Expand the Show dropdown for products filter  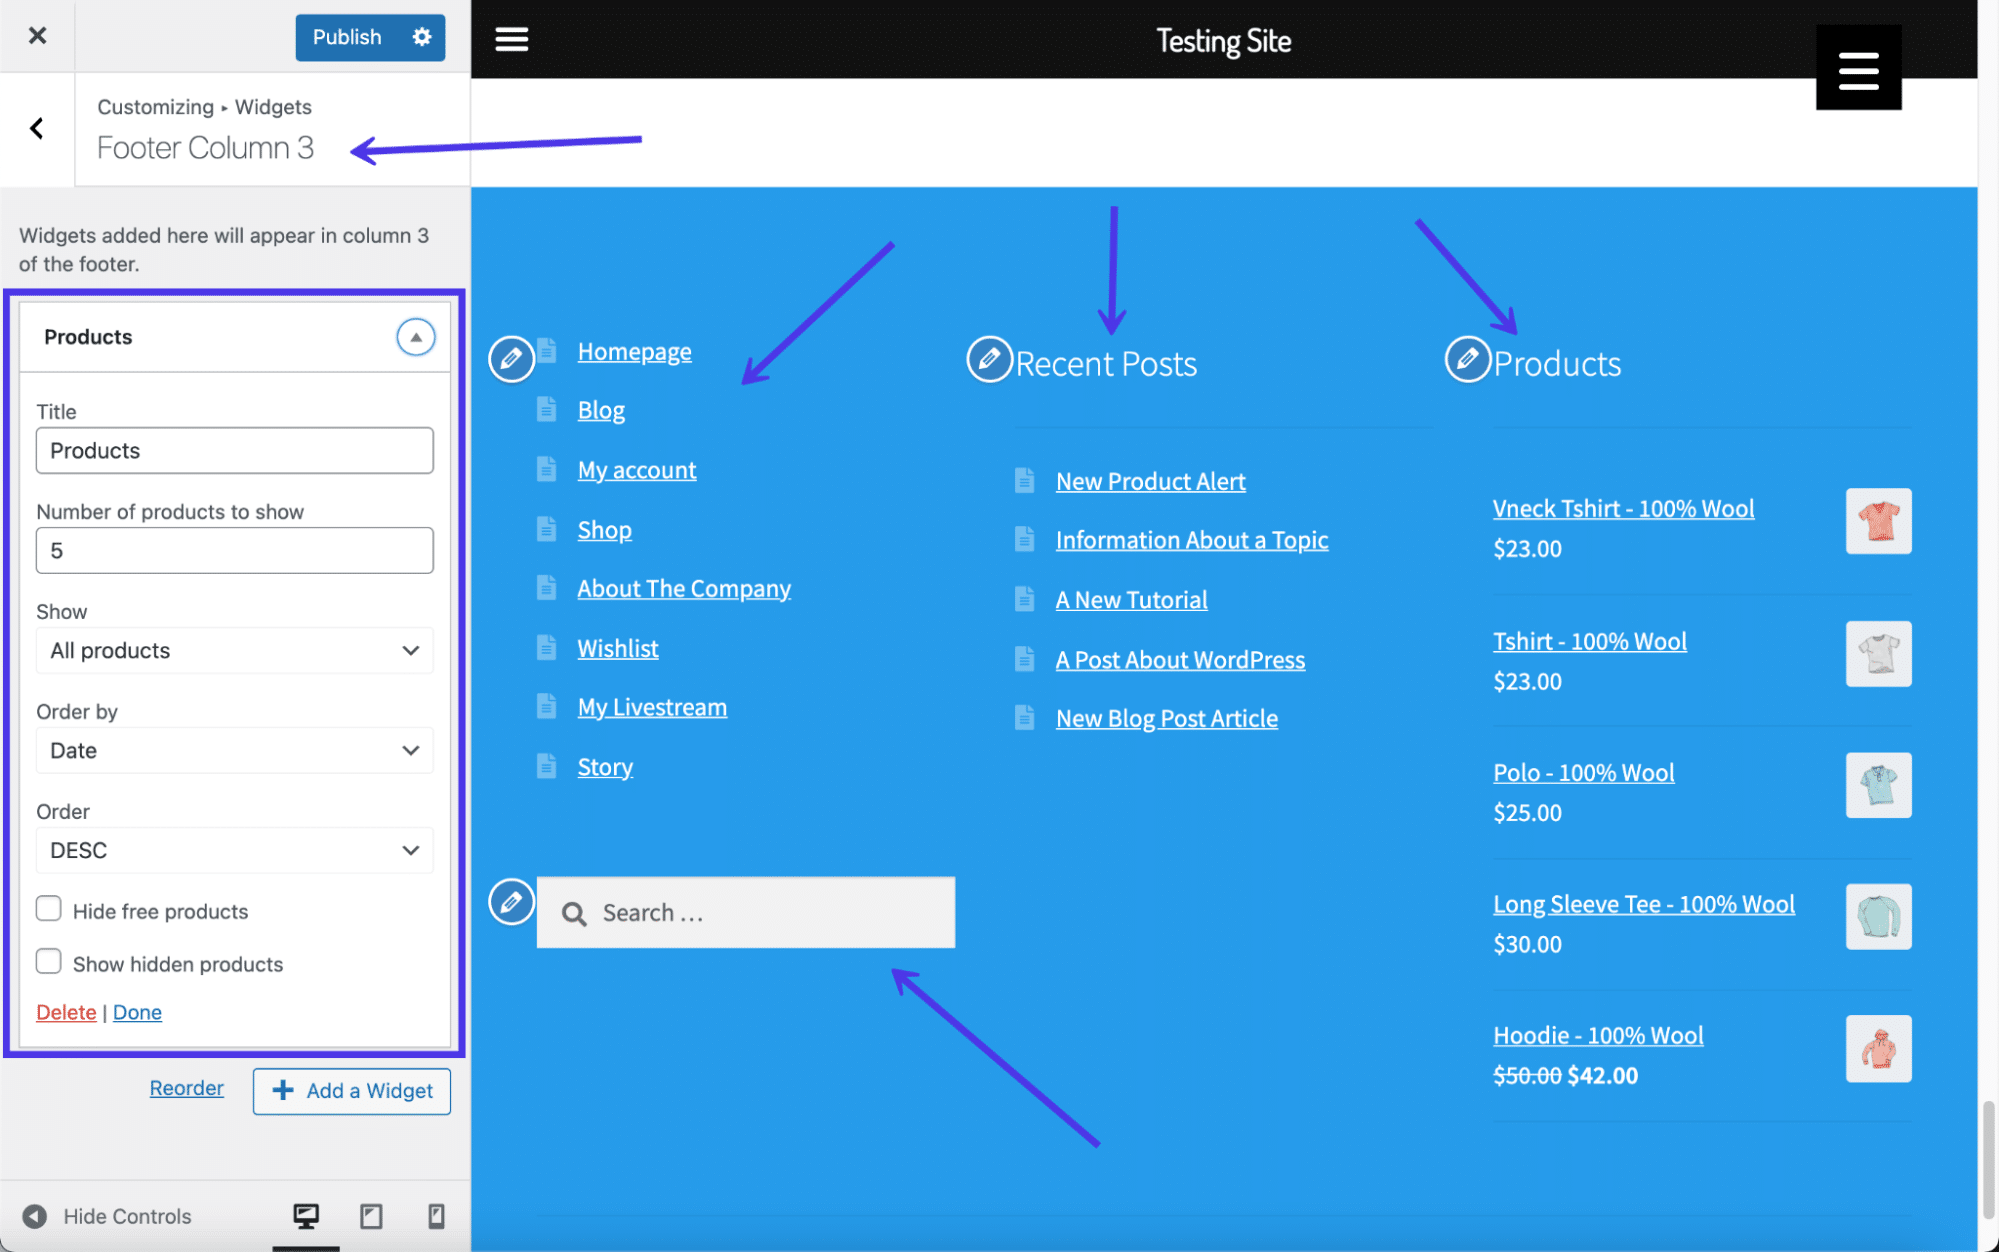(232, 650)
